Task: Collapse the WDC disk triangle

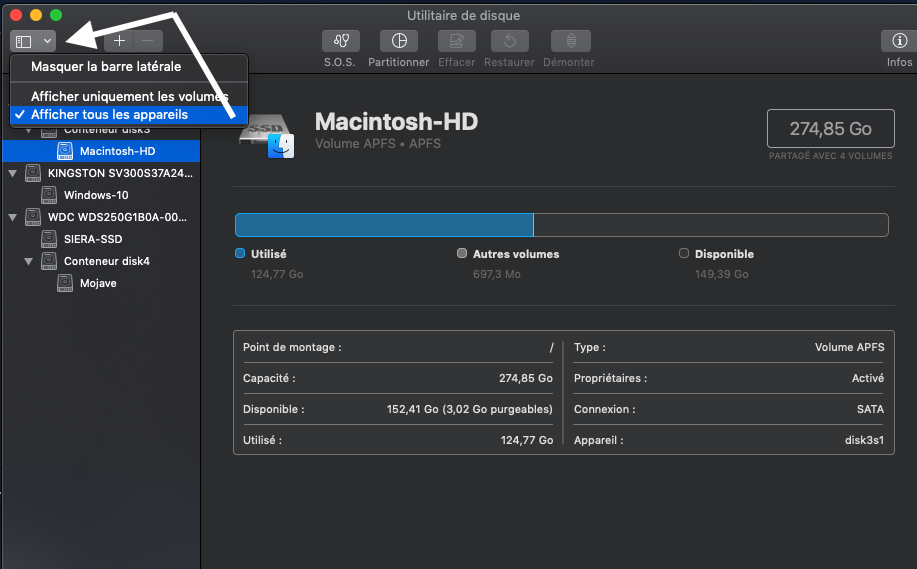Action: (12, 217)
